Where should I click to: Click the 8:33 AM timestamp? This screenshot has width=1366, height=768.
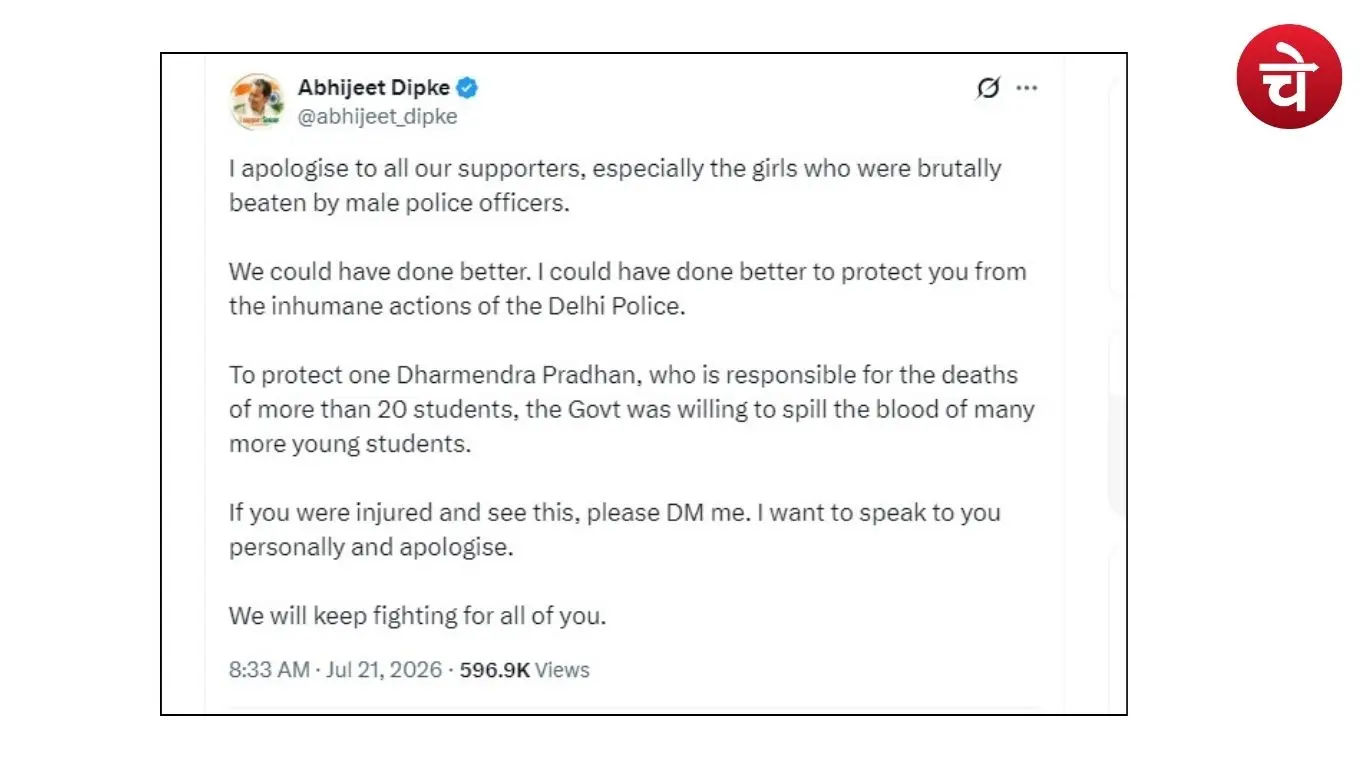pos(269,670)
